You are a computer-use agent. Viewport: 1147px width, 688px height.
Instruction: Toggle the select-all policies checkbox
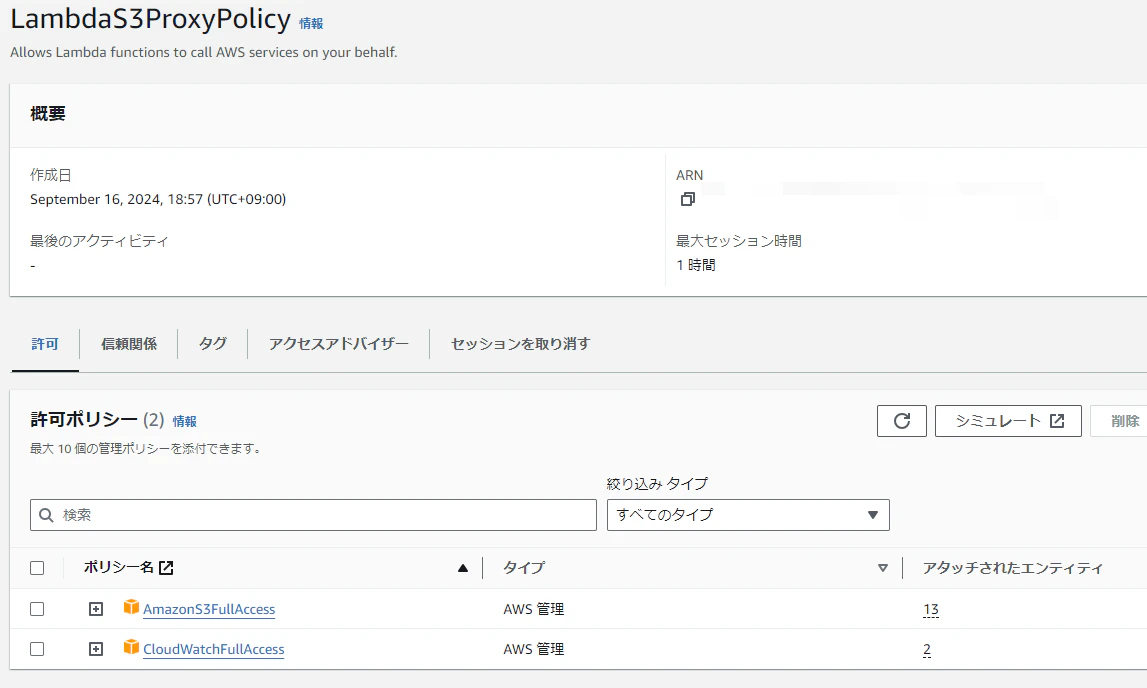pyautogui.click(x=37, y=568)
